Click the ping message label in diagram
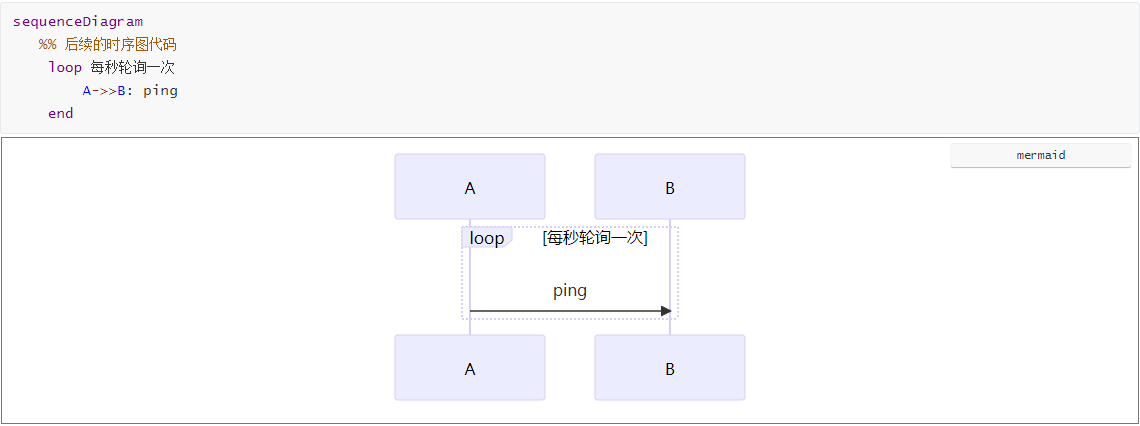Screen dimensions: 1140x426 click(x=570, y=291)
